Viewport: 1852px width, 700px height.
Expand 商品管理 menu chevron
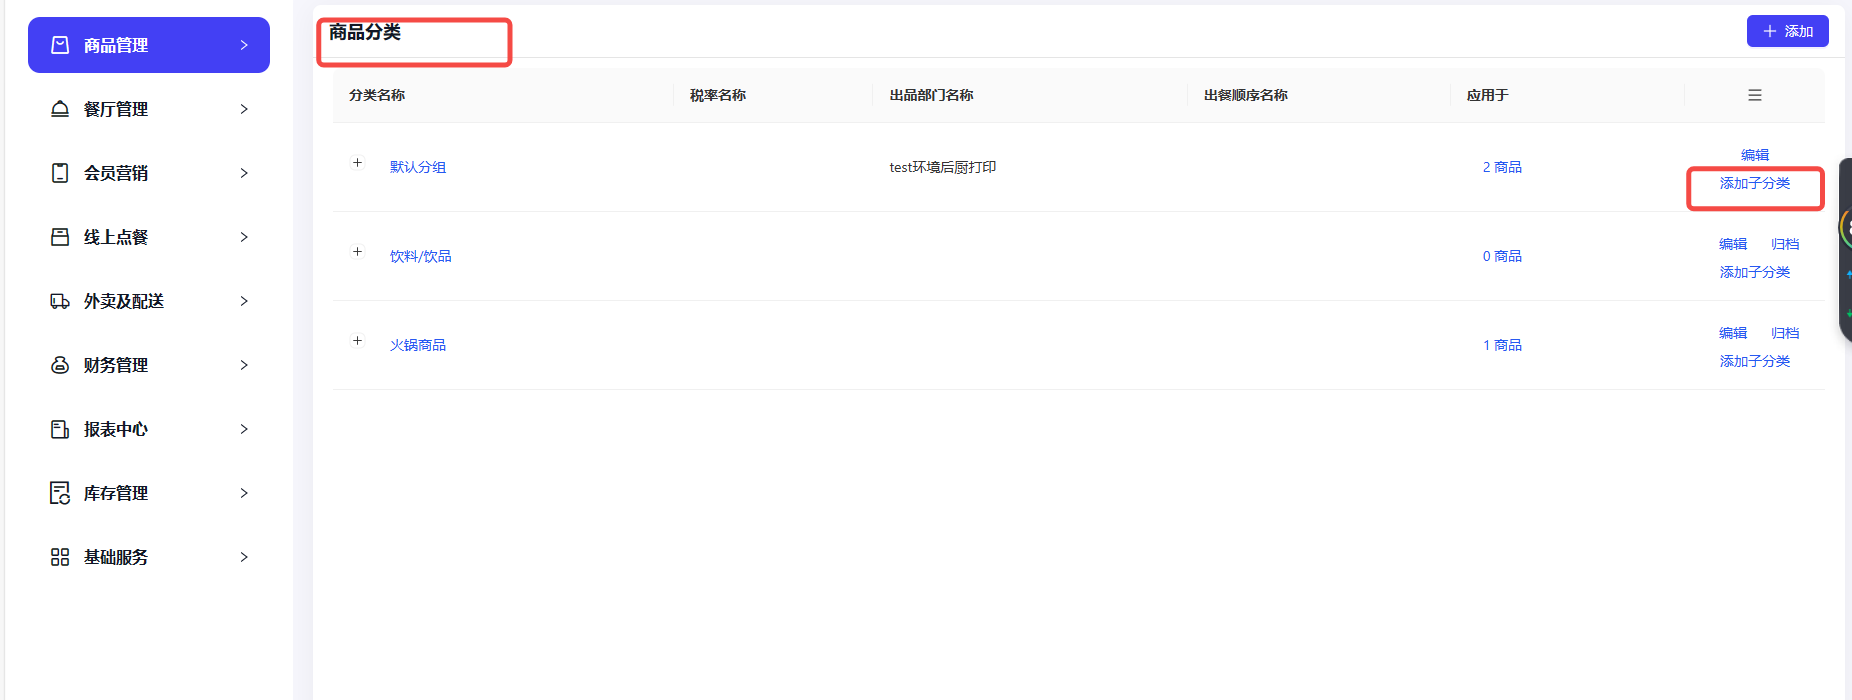click(244, 45)
